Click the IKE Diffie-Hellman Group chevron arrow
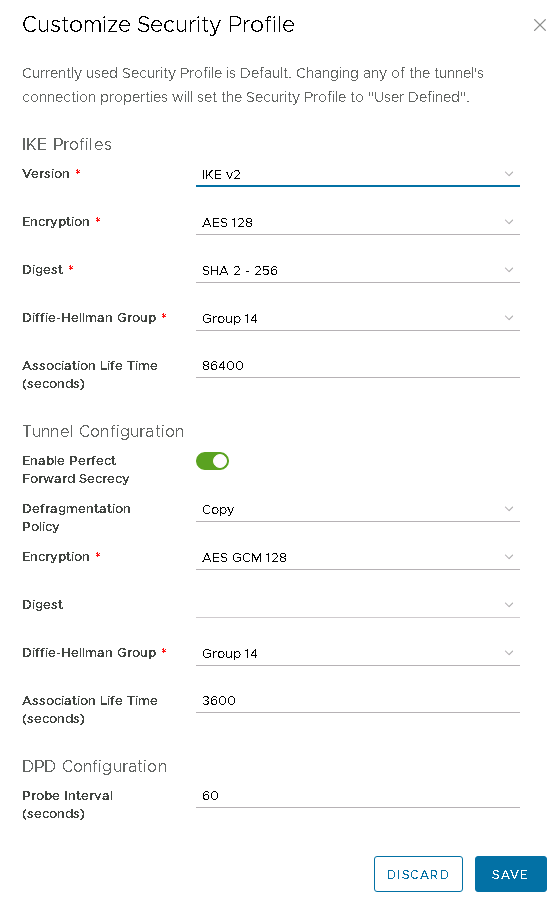The image size is (556, 905). point(509,318)
